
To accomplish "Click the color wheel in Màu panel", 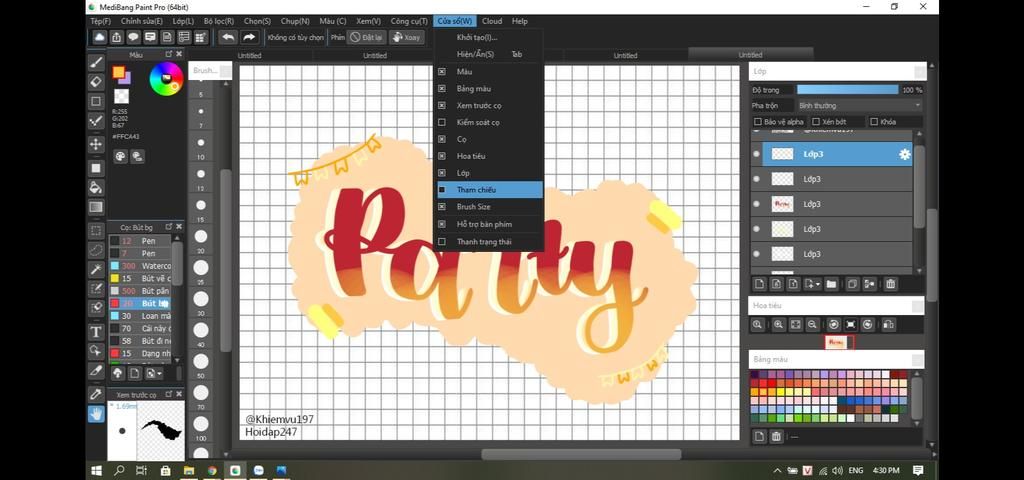I will click(x=166, y=78).
